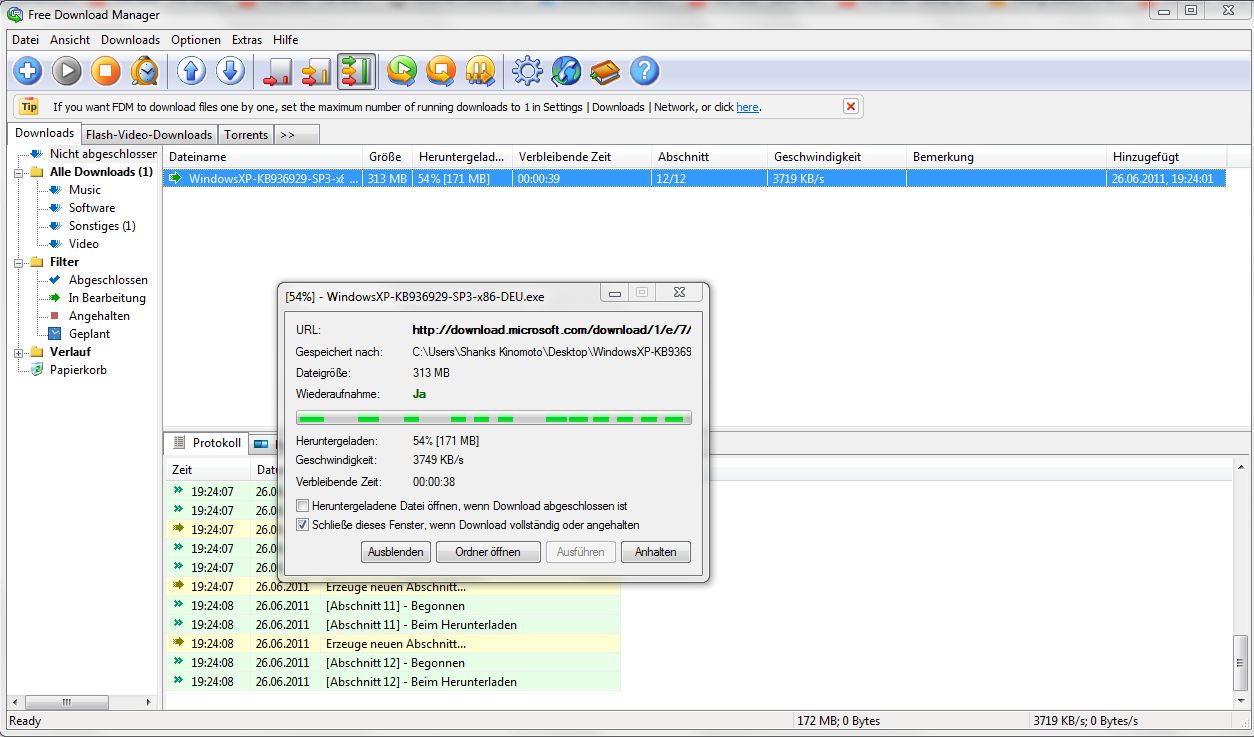Add a new download with the plus icon

28,71
